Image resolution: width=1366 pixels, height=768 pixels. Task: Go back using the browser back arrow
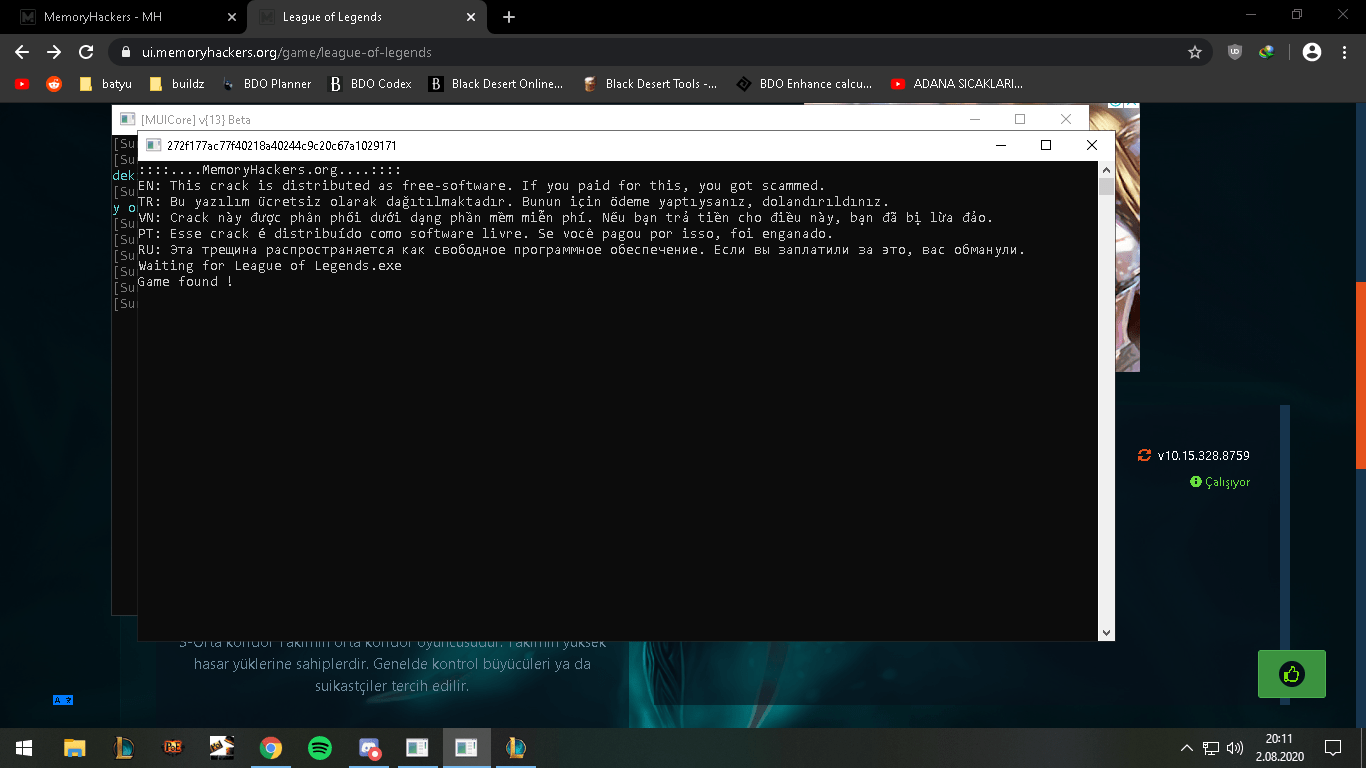point(22,52)
